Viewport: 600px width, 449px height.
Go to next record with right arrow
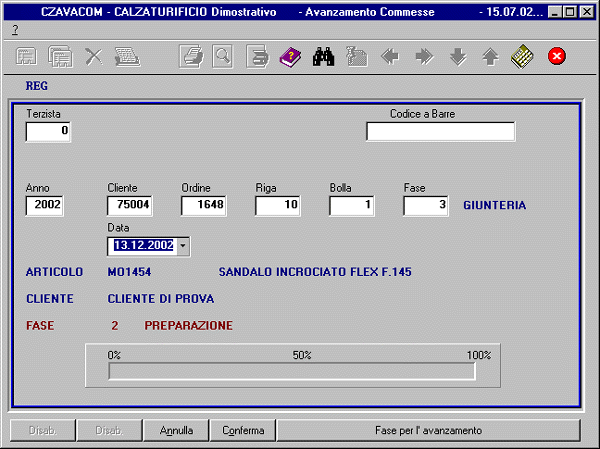424,57
